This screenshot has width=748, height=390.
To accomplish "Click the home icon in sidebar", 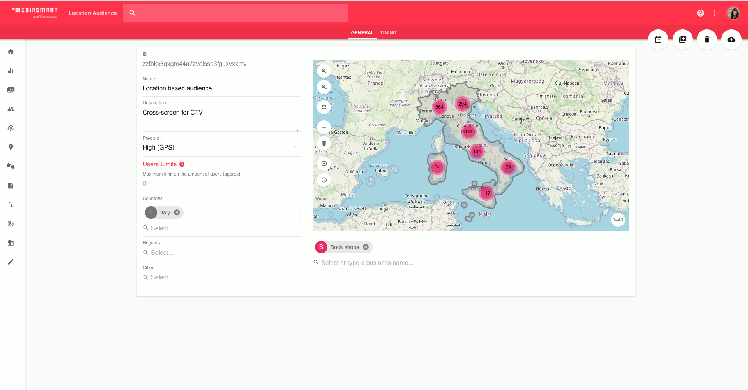I will pos(10,51).
